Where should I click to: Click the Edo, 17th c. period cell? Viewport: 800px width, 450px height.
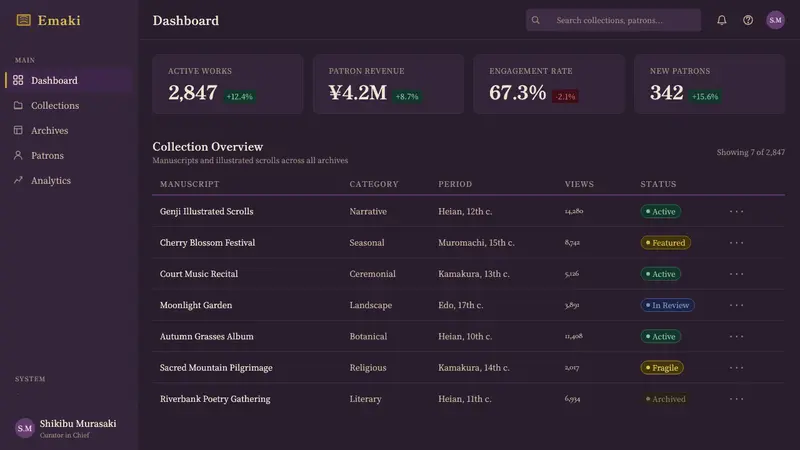461,305
